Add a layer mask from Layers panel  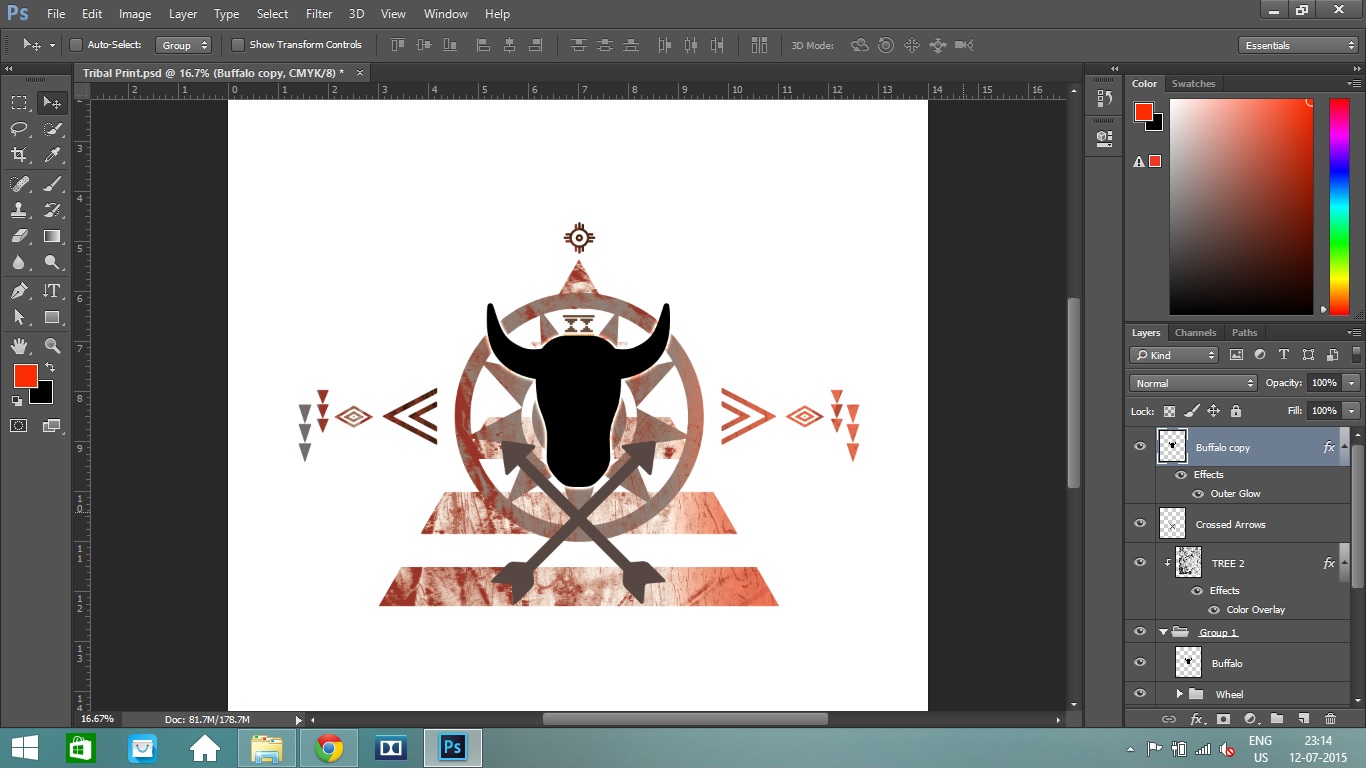coord(1222,719)
